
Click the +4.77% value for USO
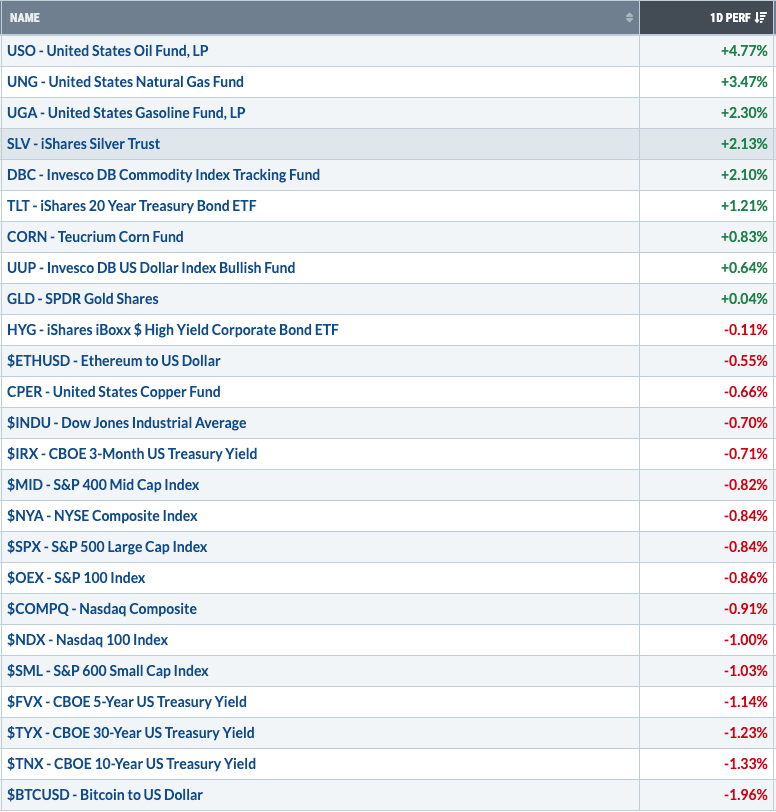744,51
